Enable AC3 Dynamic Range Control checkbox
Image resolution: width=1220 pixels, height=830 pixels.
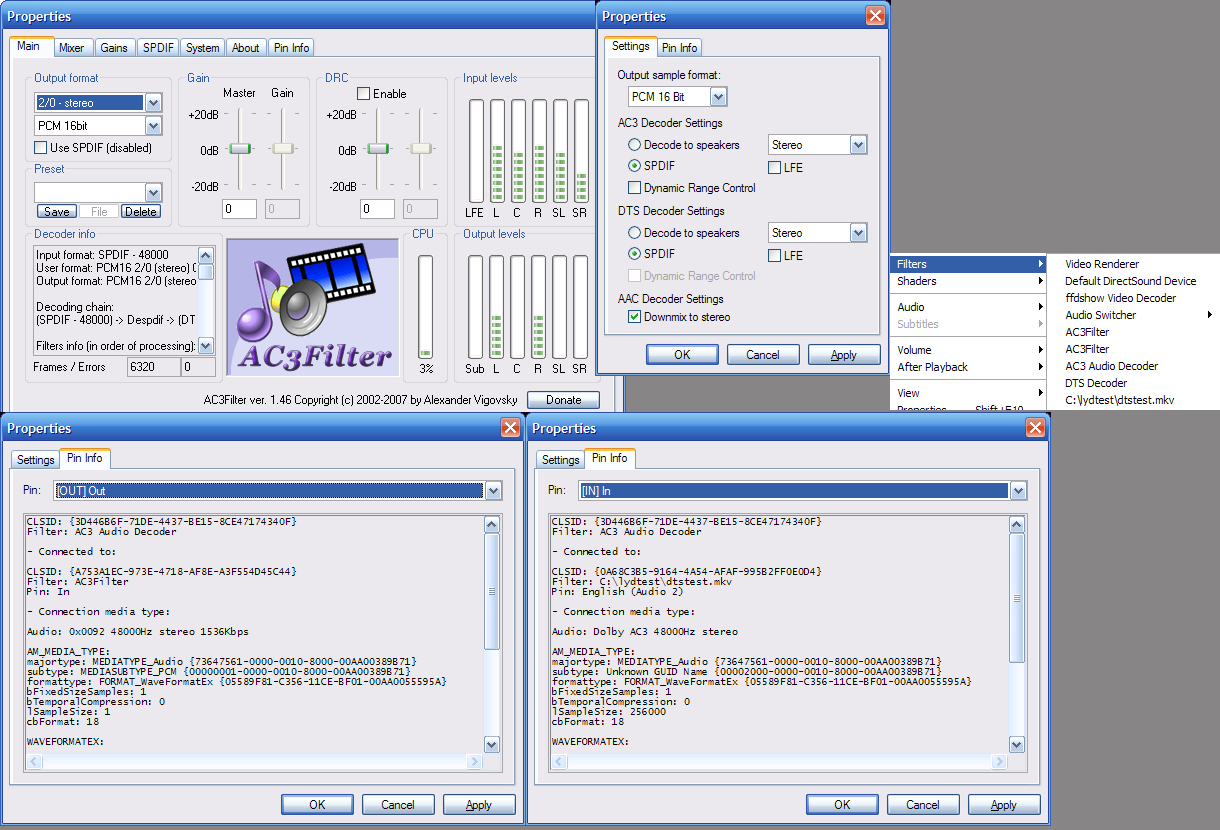click(635, 187)
